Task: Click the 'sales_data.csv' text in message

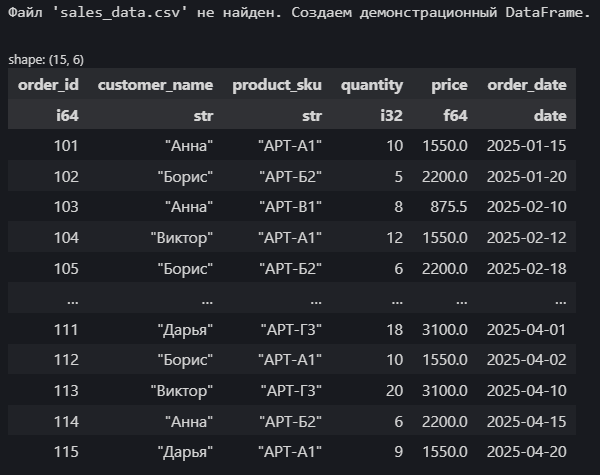Action: (120, 13)
